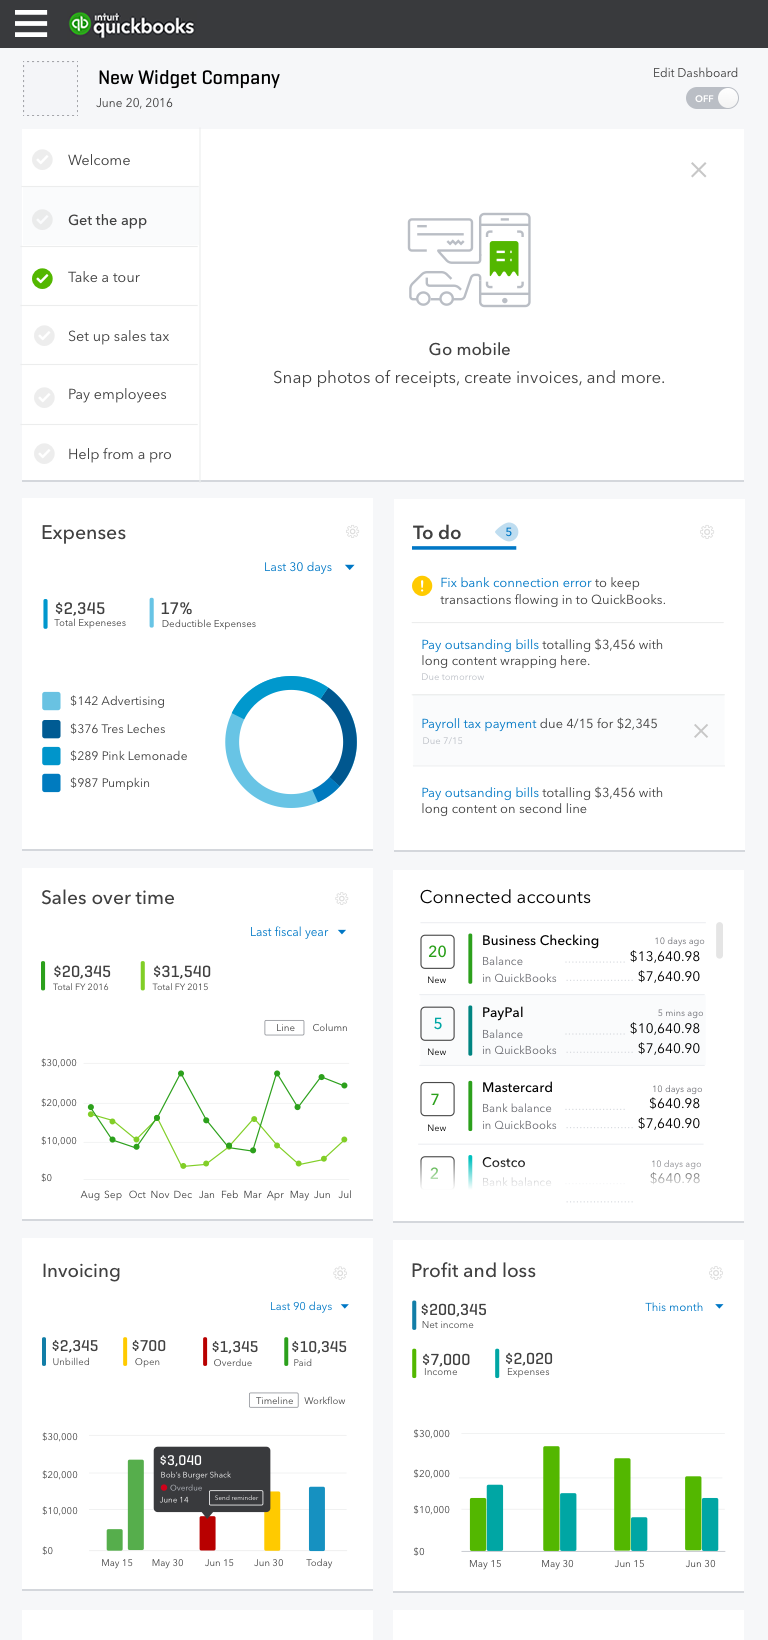
Task: Open Sales Last fiscal year dropdown
Action: (298, 932)
